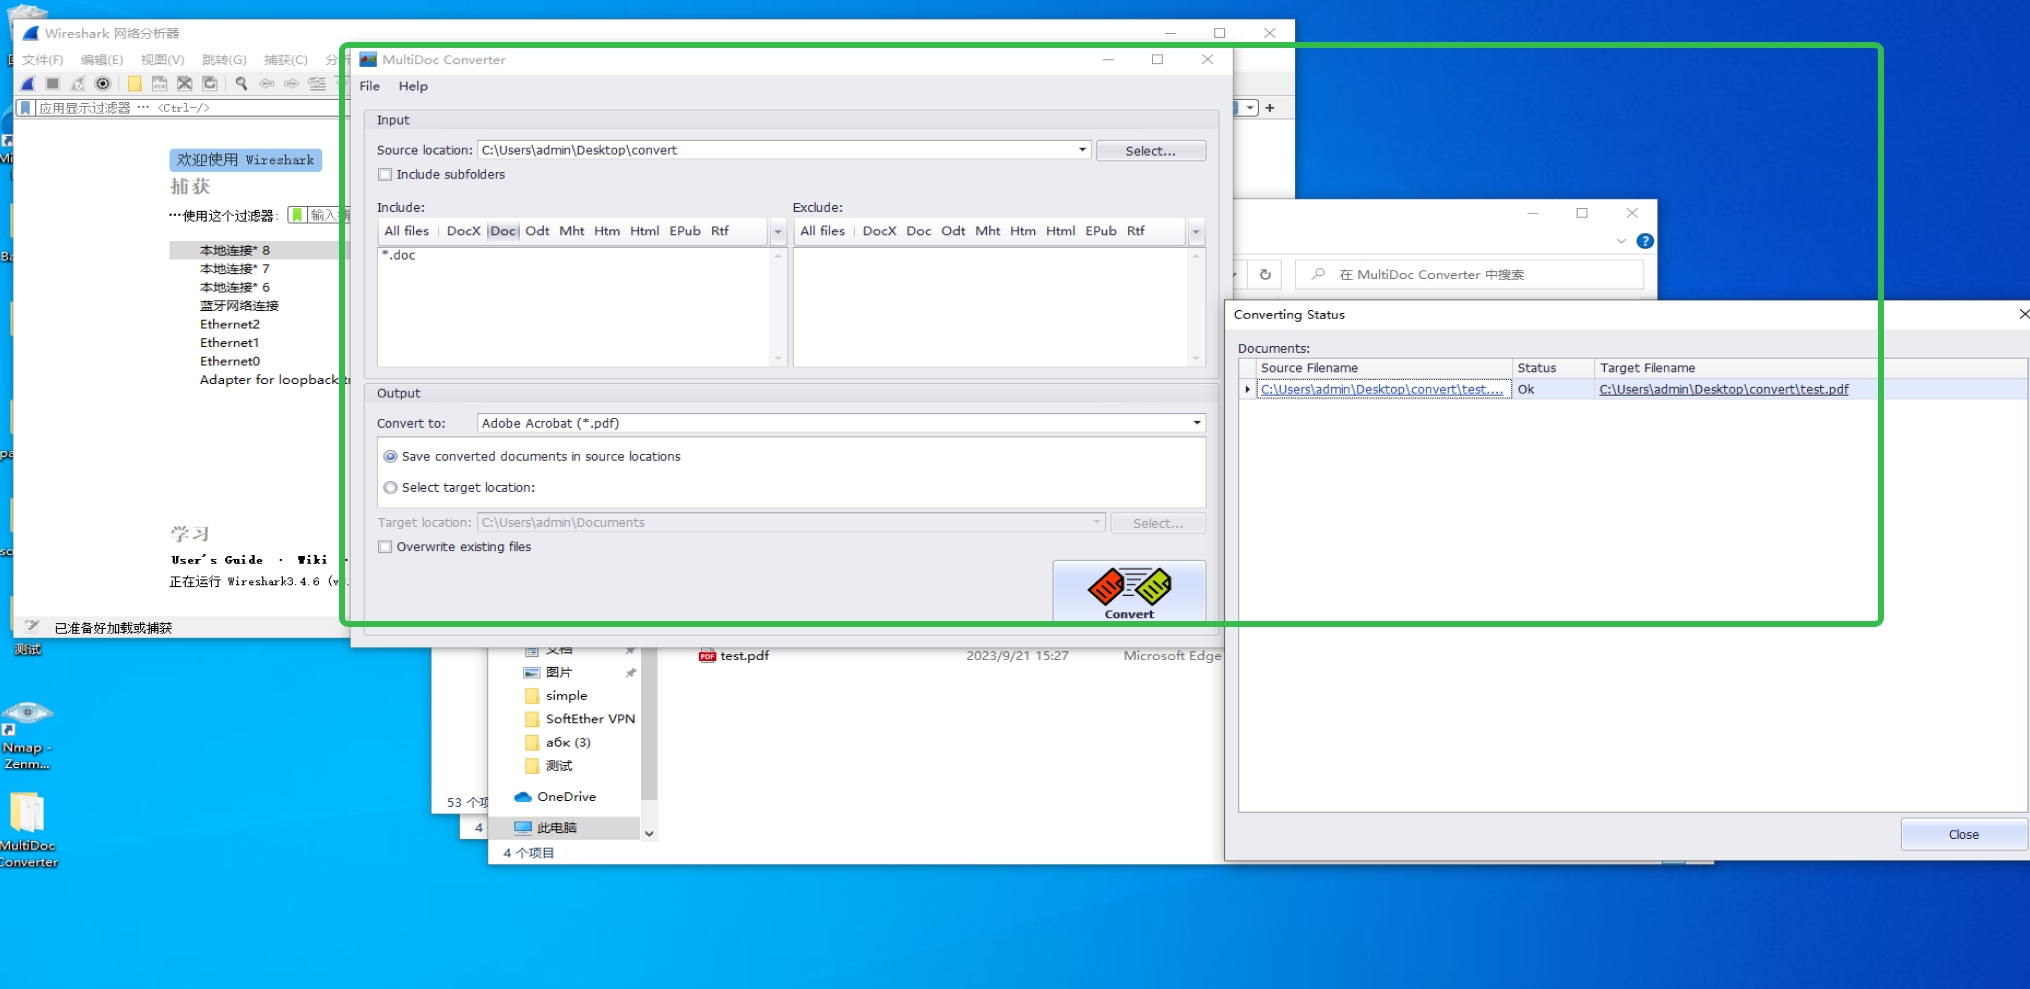The height and width of the screenshot is (989, 2030).
Task: Click the 此电脑 computer icon in Explorer sidebar
Action: pyautogui.click(x=523, y=828)
